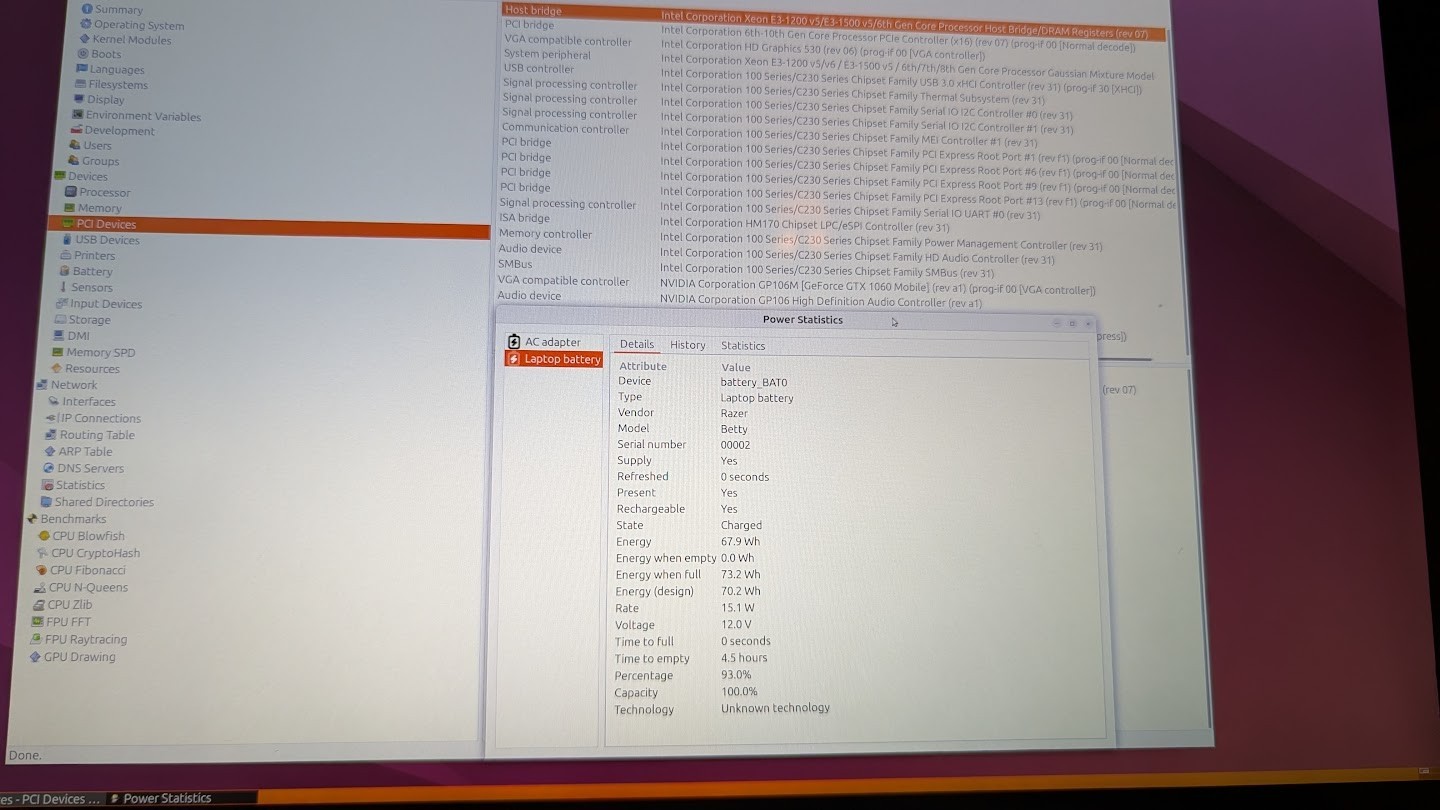This screenshot has height=810, width=1440.
Task: Switch to the History tab
Action: pyautogui.click(x=688, y=345)
